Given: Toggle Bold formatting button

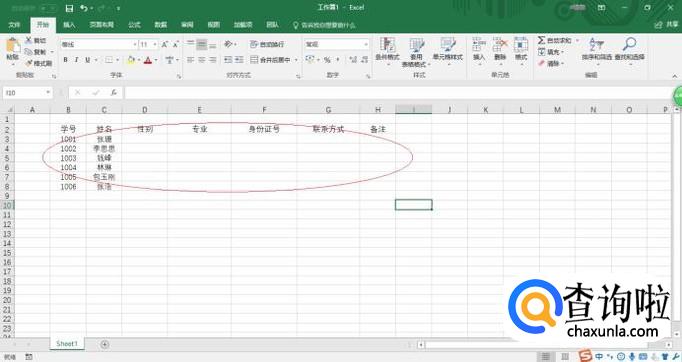Looking at the screenshot, I should (x=65, y=60).
